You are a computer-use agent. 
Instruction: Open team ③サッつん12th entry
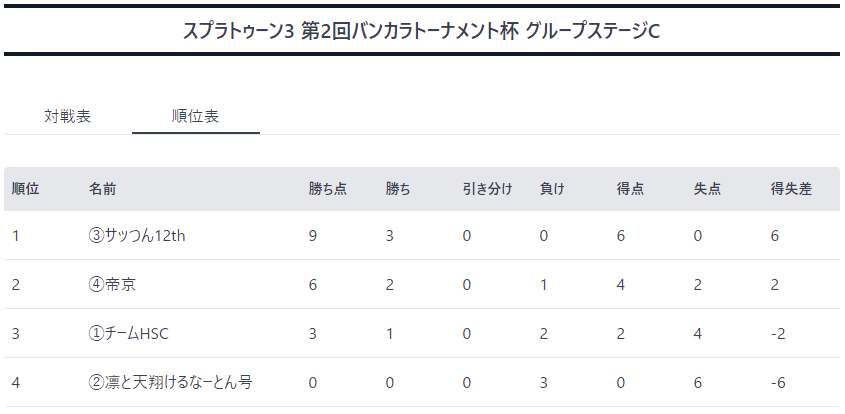click(136, 236)
